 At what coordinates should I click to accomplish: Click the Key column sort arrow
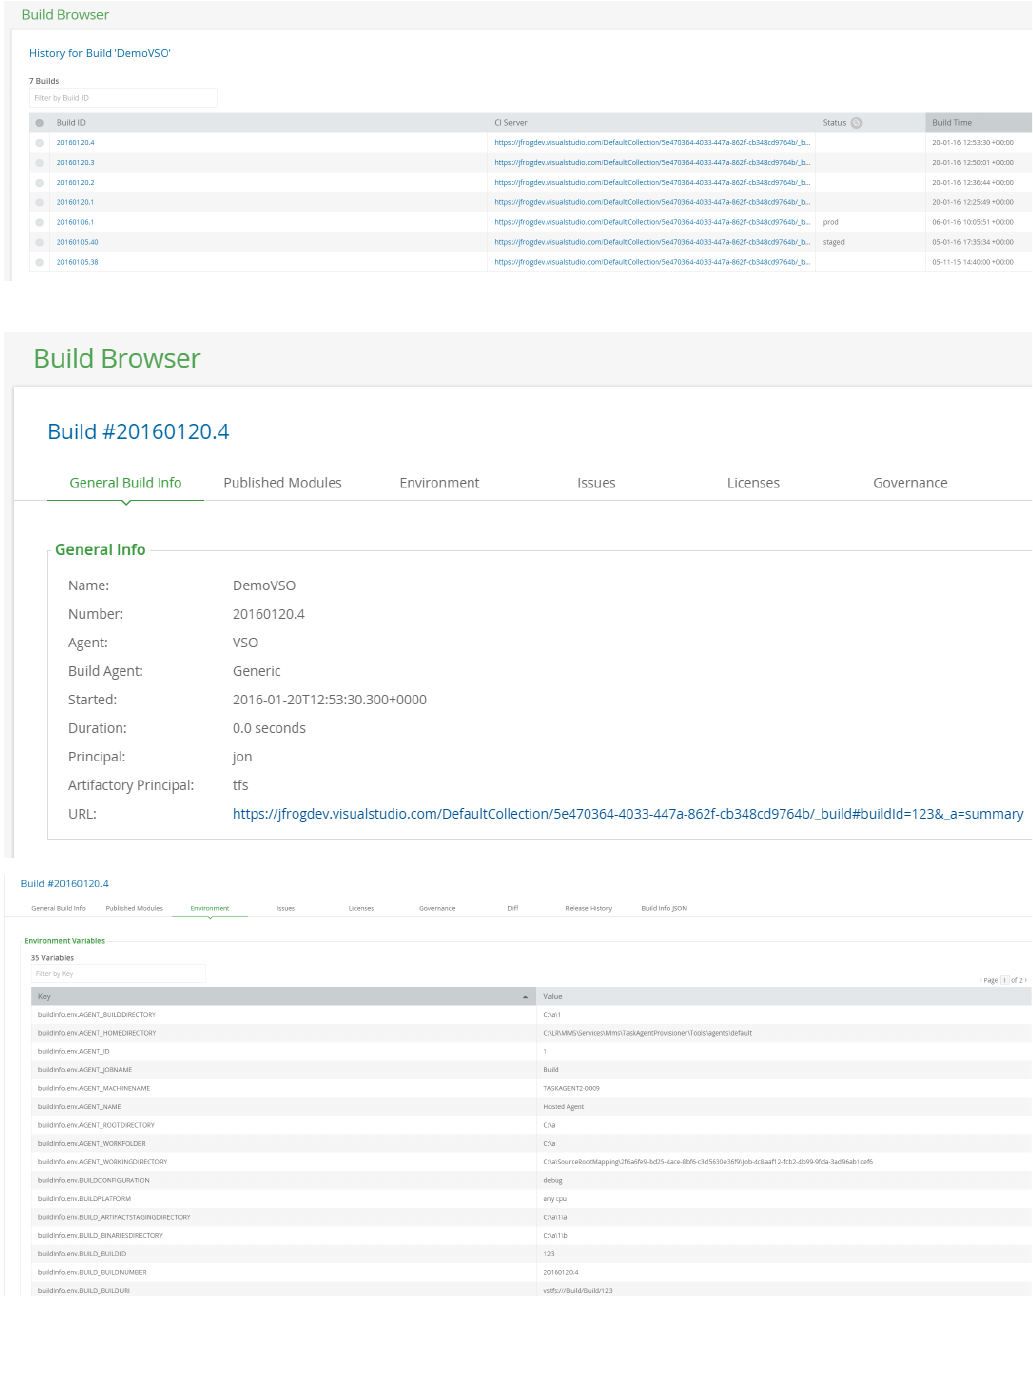tap(525, 997)
